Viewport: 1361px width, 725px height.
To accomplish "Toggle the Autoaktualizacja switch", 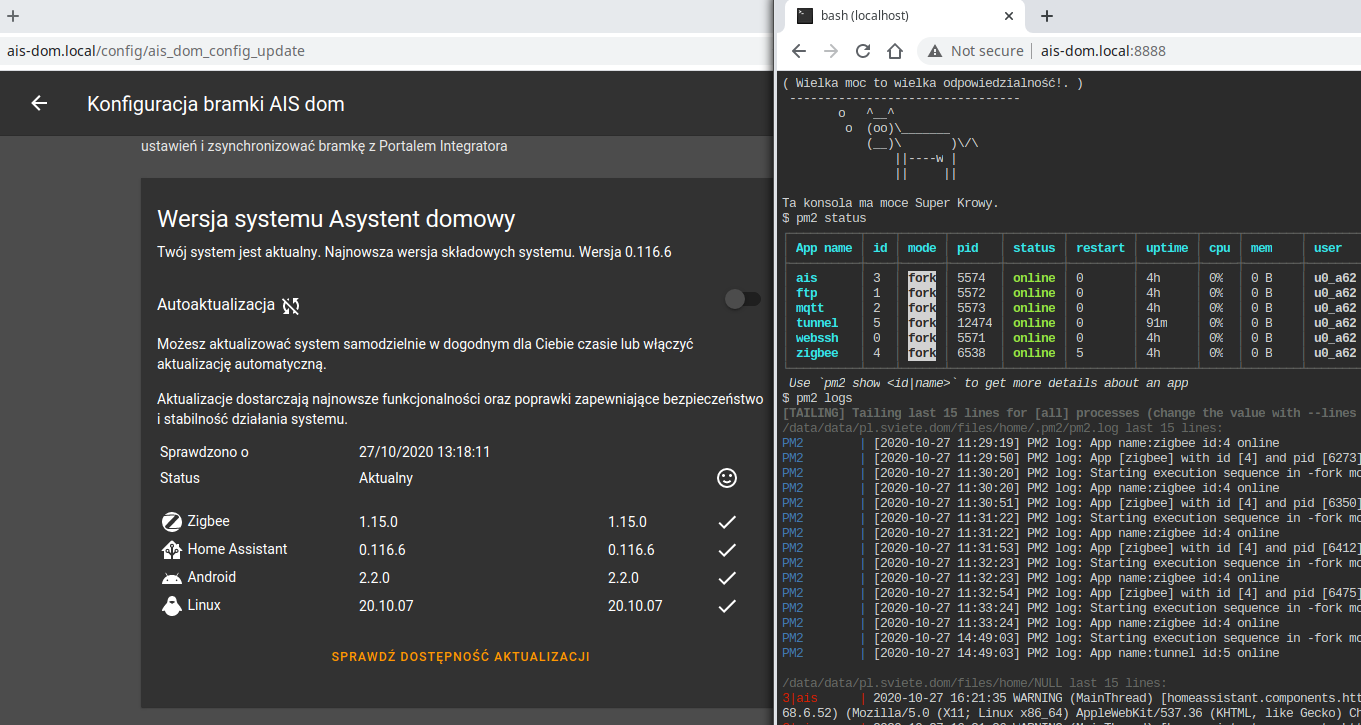I will 742,299.
